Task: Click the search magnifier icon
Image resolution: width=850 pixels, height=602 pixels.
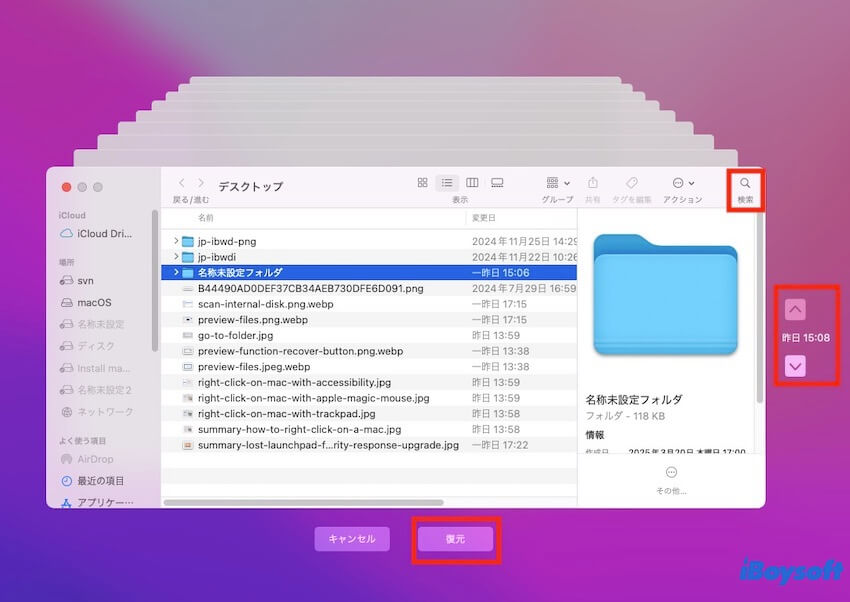Action: 745,183
